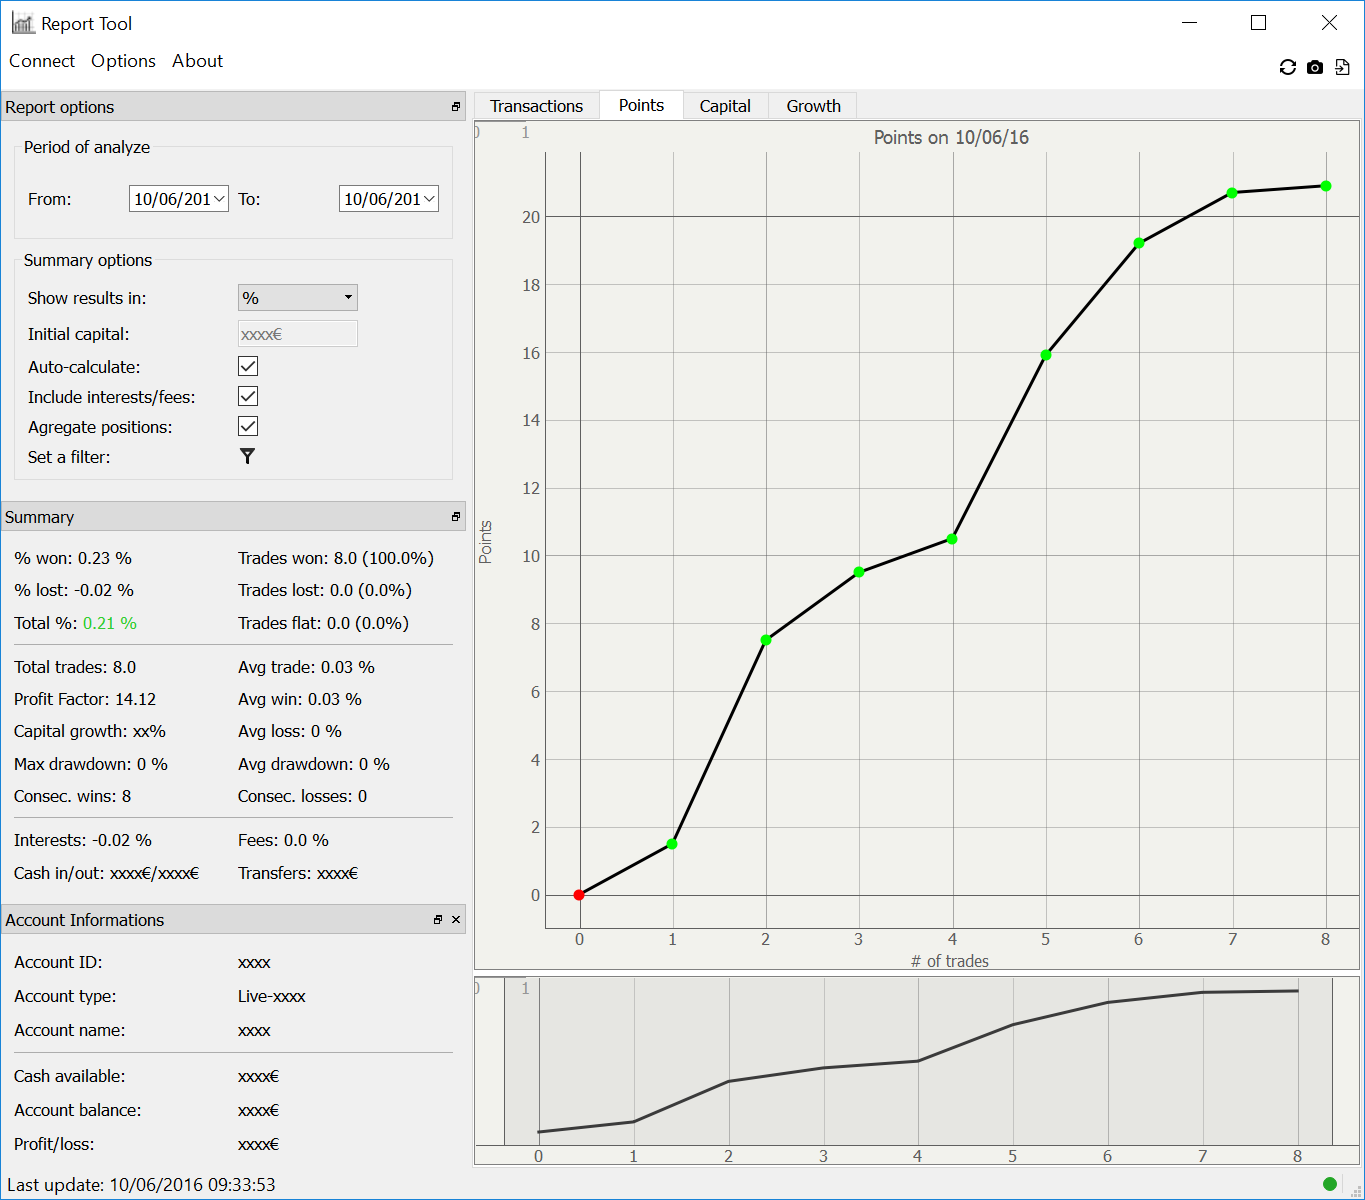Float the Summary panel

[x=456, y=517]
